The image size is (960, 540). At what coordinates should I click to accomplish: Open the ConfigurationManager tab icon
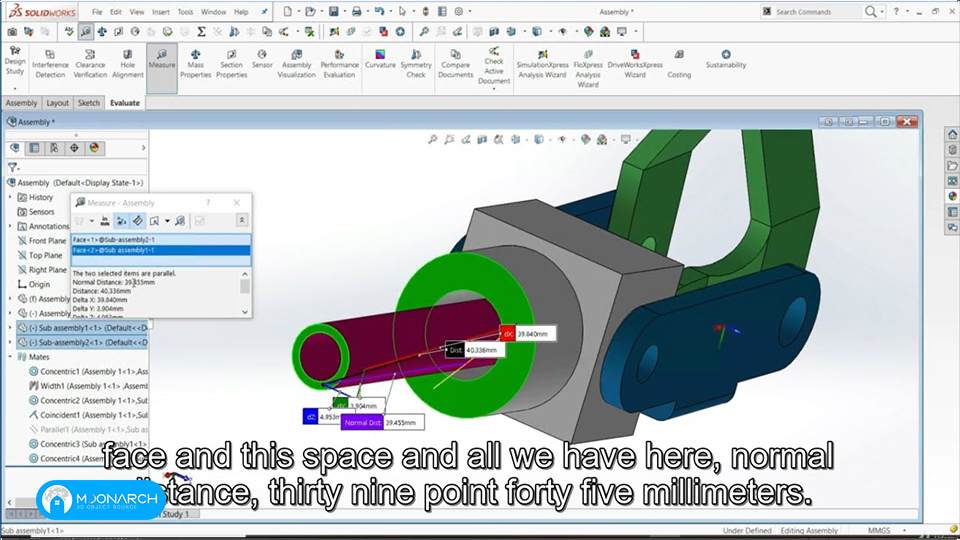(54, 148)
